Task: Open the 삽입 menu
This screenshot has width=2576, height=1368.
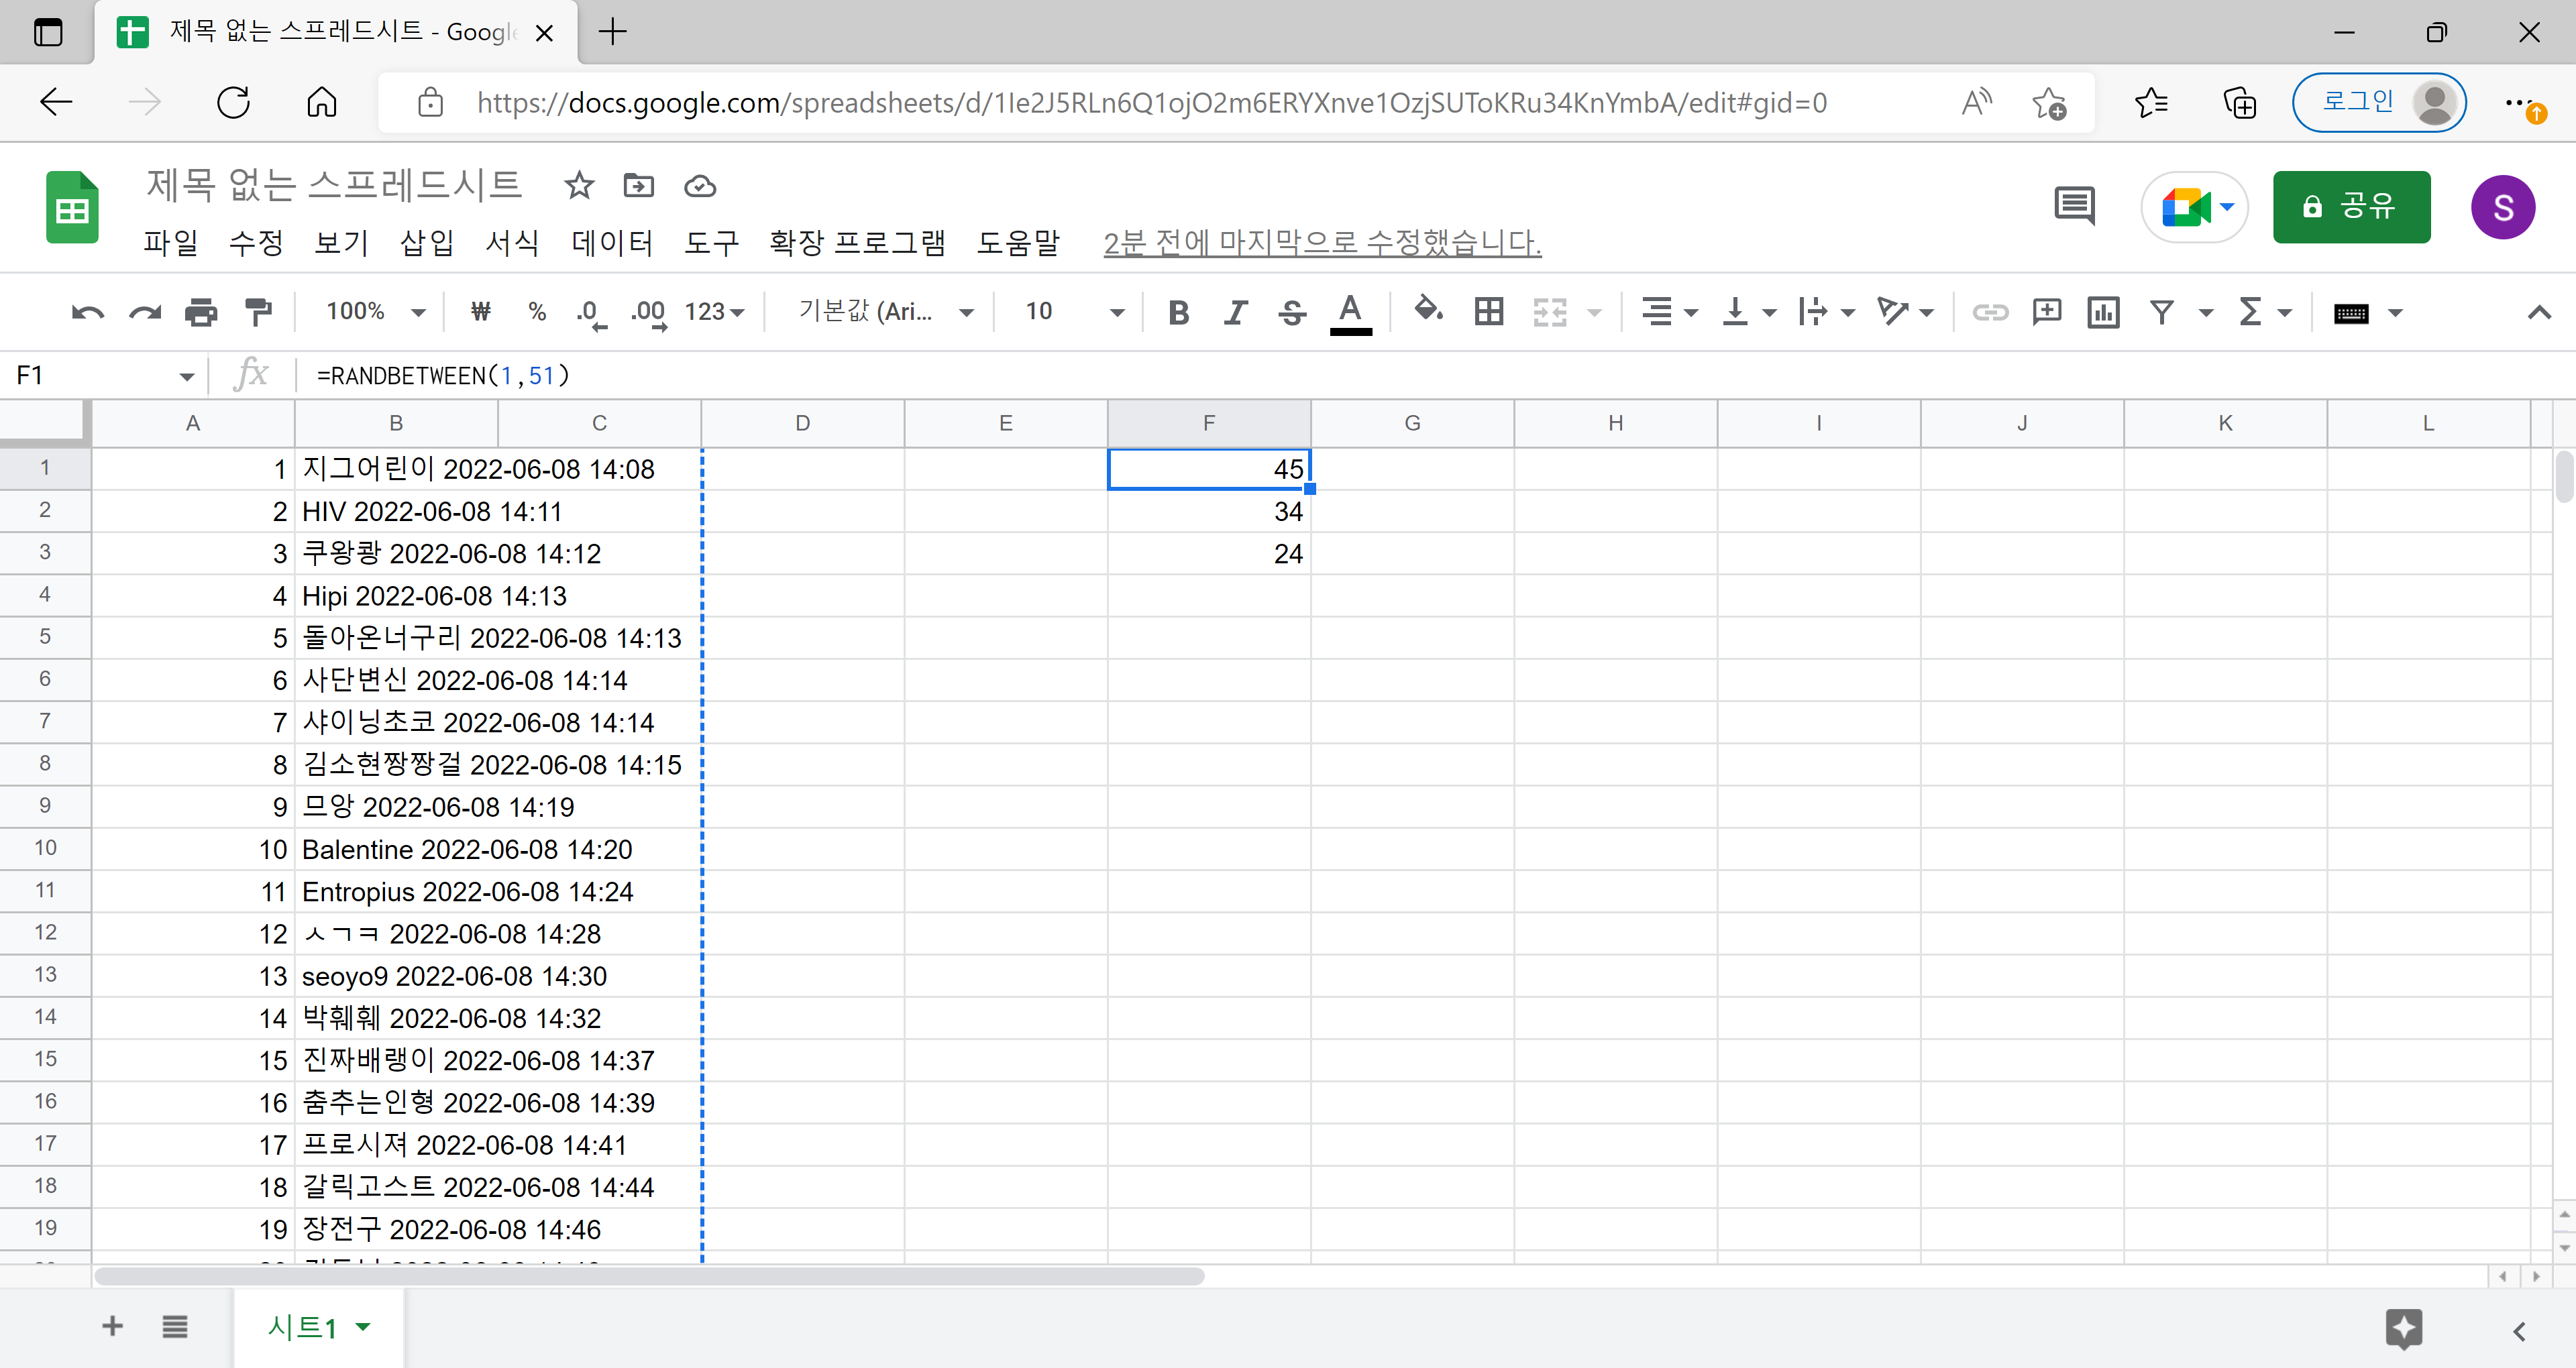Action: click(427, 242)
